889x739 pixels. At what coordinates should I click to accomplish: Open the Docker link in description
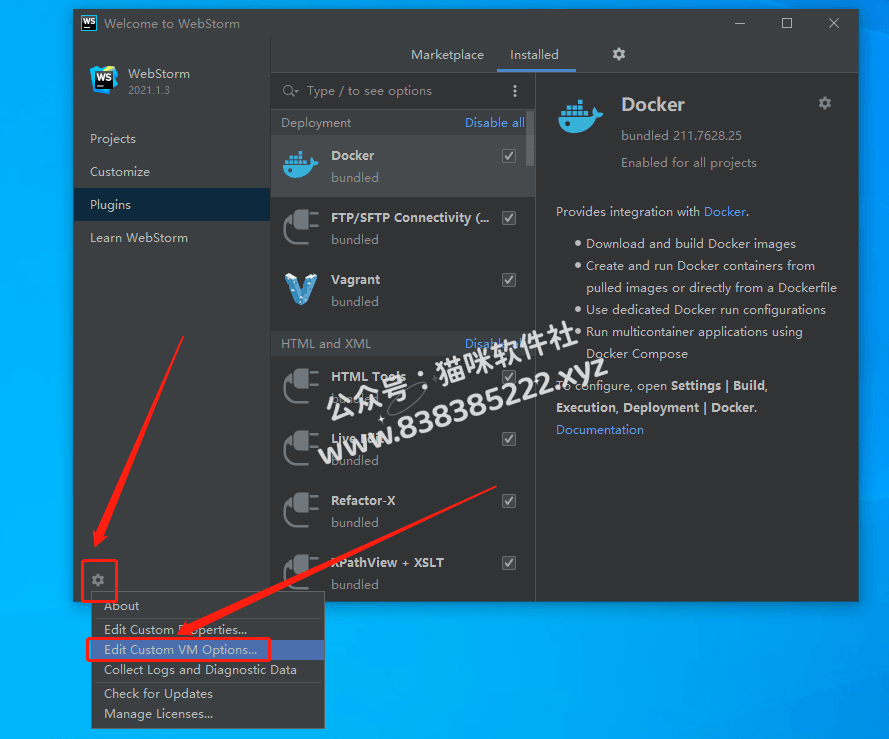[725, 212]
